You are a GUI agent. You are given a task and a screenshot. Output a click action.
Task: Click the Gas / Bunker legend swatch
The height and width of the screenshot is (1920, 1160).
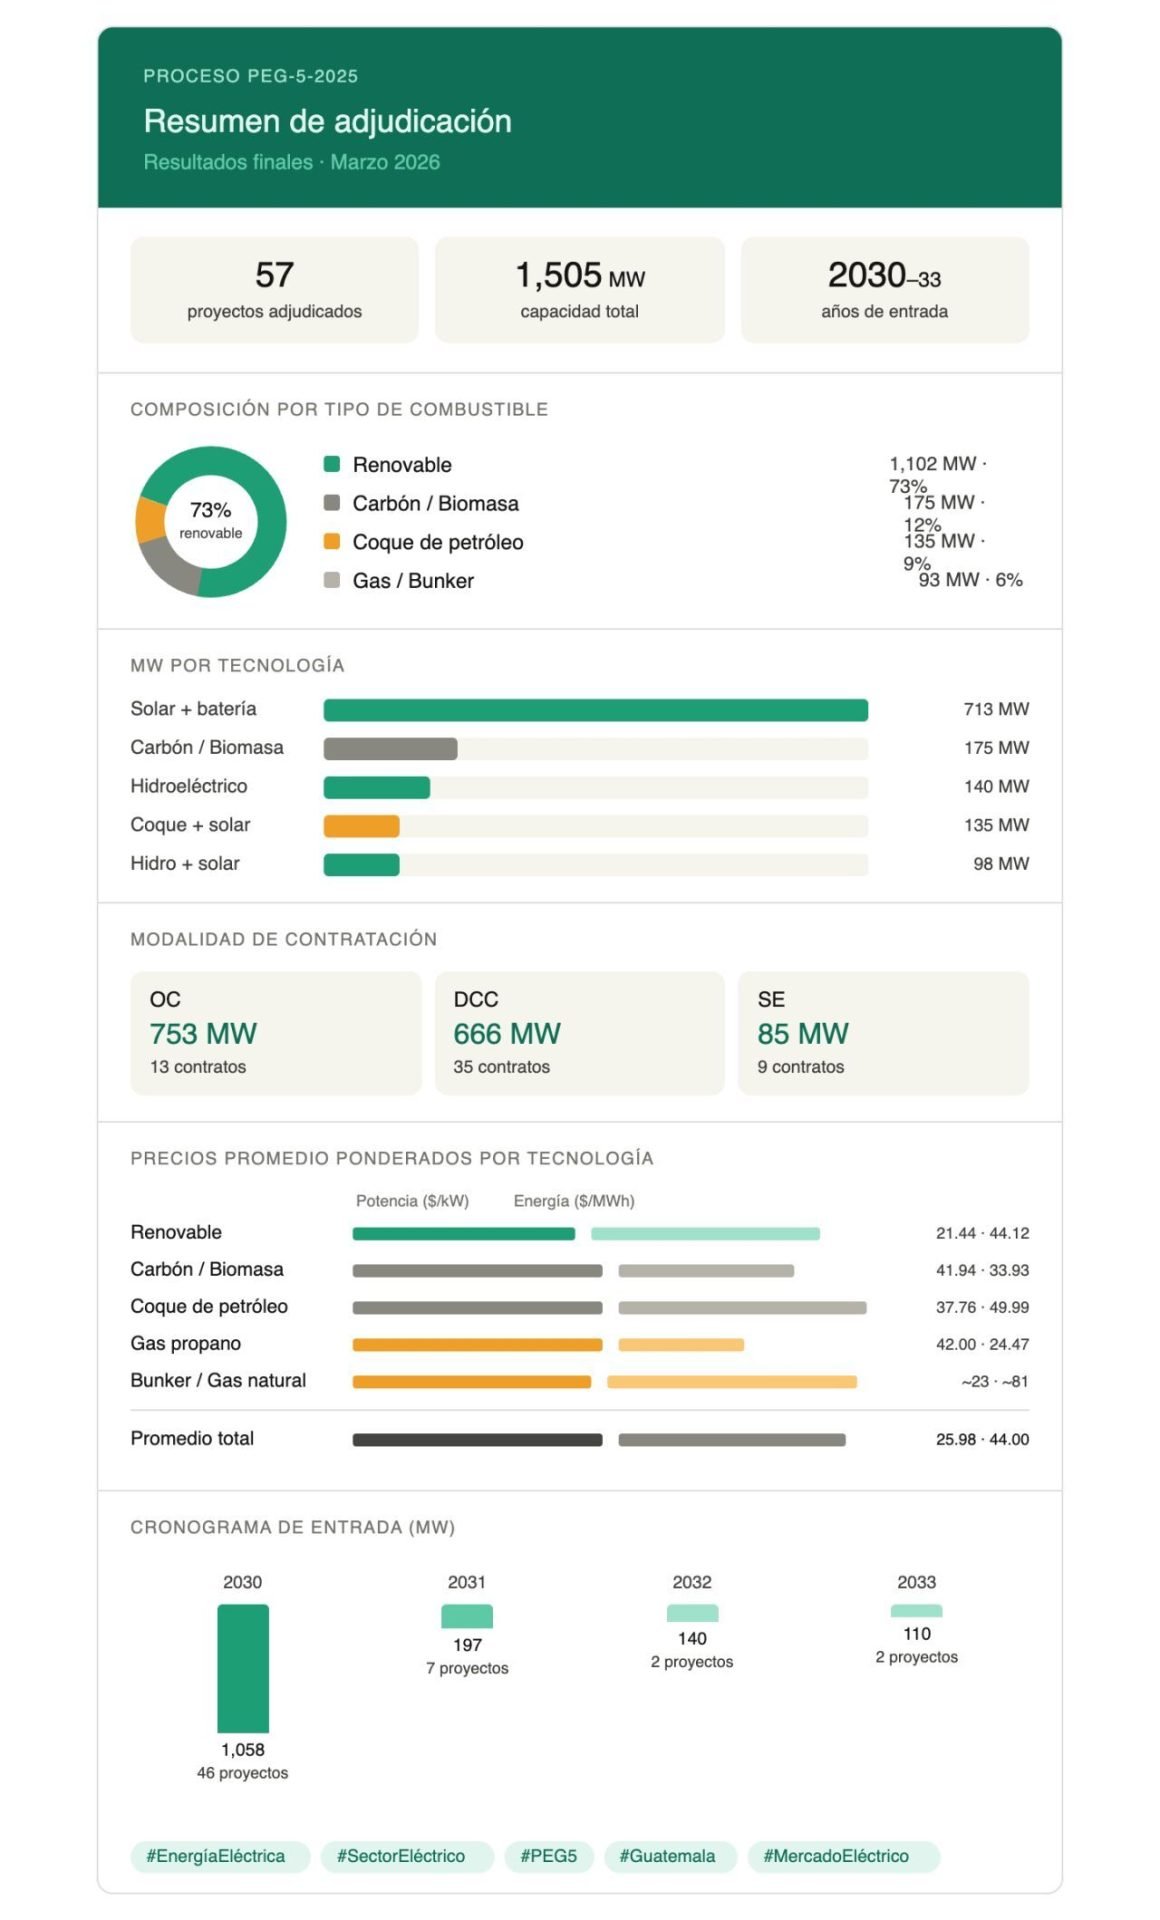[332, 580]
